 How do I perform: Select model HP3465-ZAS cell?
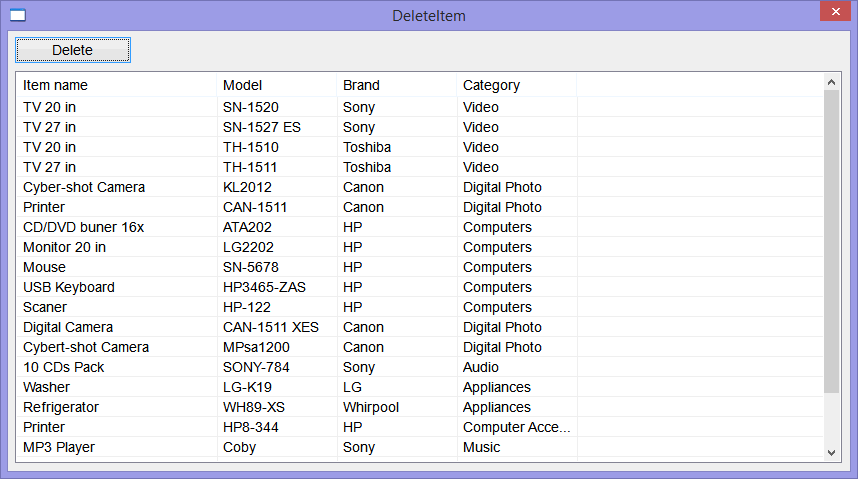pos(264,287)
